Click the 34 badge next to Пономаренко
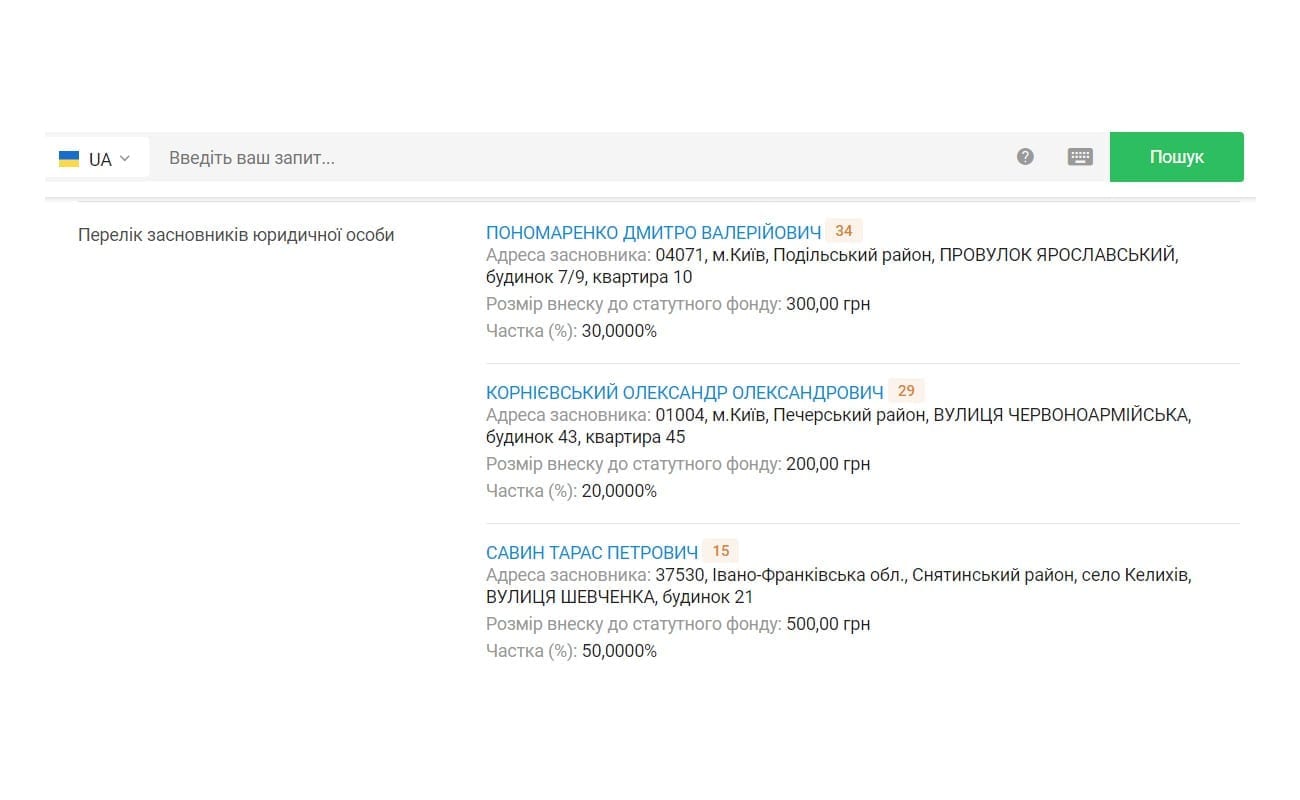This screenshot has height=800, width=1300. pyautogui.click(x=844, y=231)
